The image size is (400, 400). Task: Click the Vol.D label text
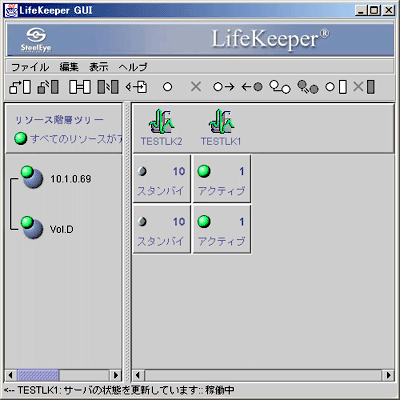(62, 229)
